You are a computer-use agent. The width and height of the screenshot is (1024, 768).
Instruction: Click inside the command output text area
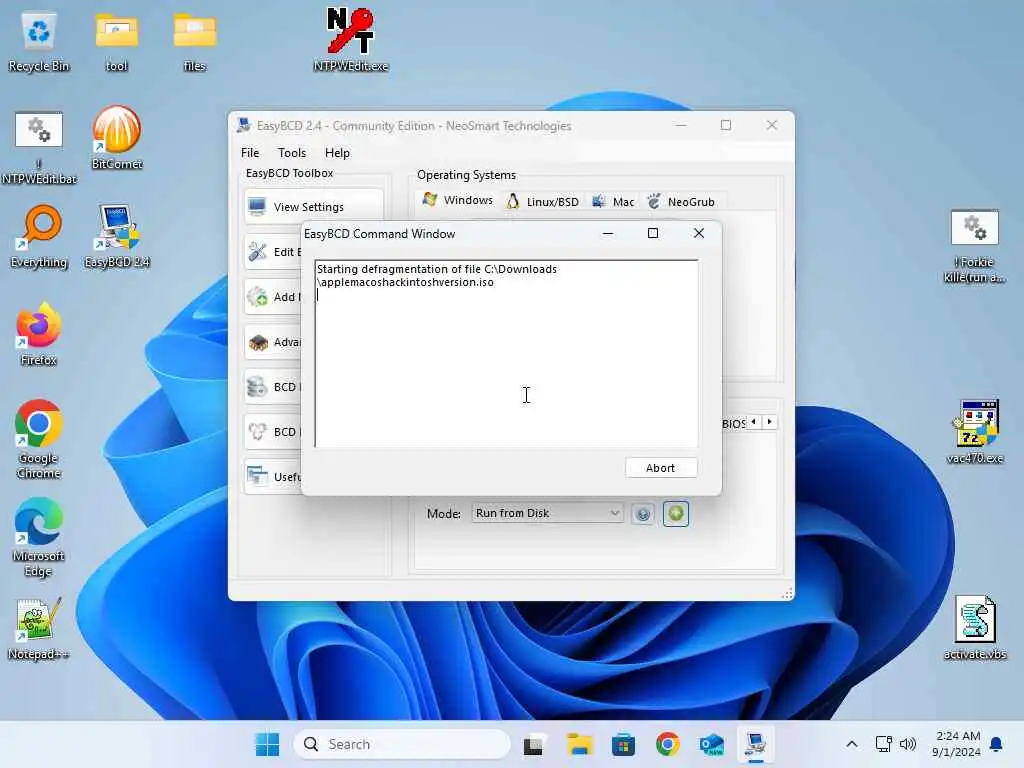[506, 353]
